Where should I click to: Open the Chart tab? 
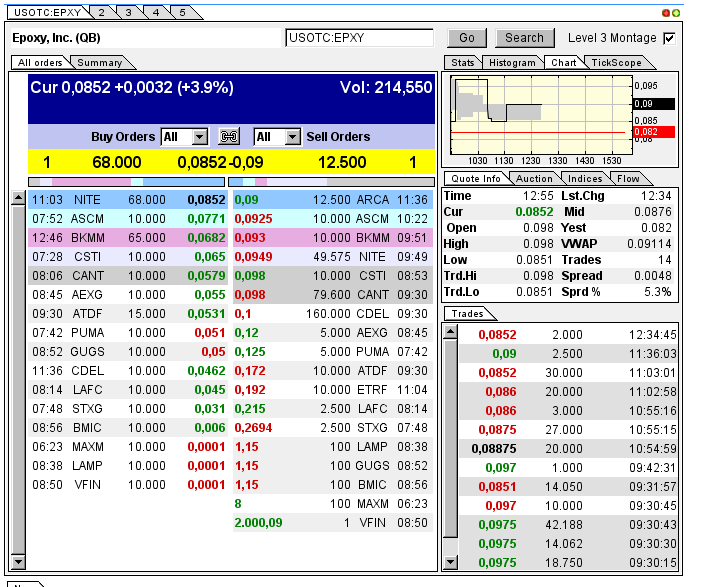(563, 63)
